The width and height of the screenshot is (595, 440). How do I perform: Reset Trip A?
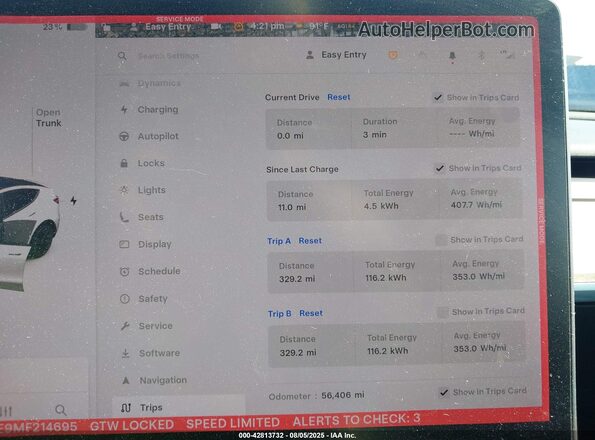pos(310,240)
